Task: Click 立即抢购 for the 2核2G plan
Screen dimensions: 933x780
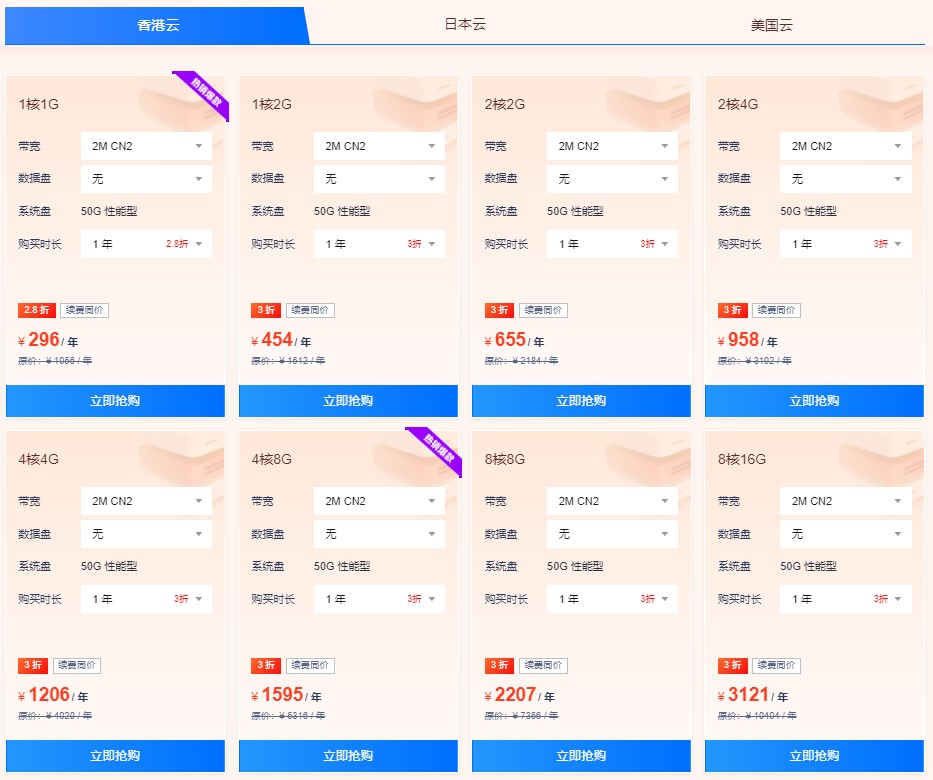Action: (x=581, y=400)
